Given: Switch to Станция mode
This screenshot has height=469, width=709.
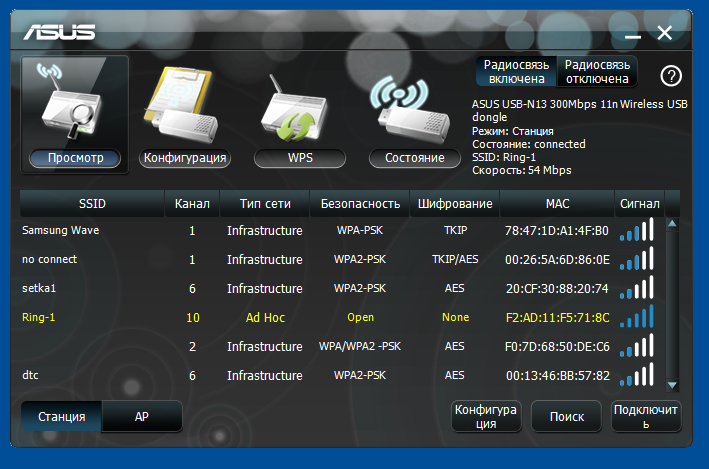Looking at the screenshot, I should coord(61,416).
